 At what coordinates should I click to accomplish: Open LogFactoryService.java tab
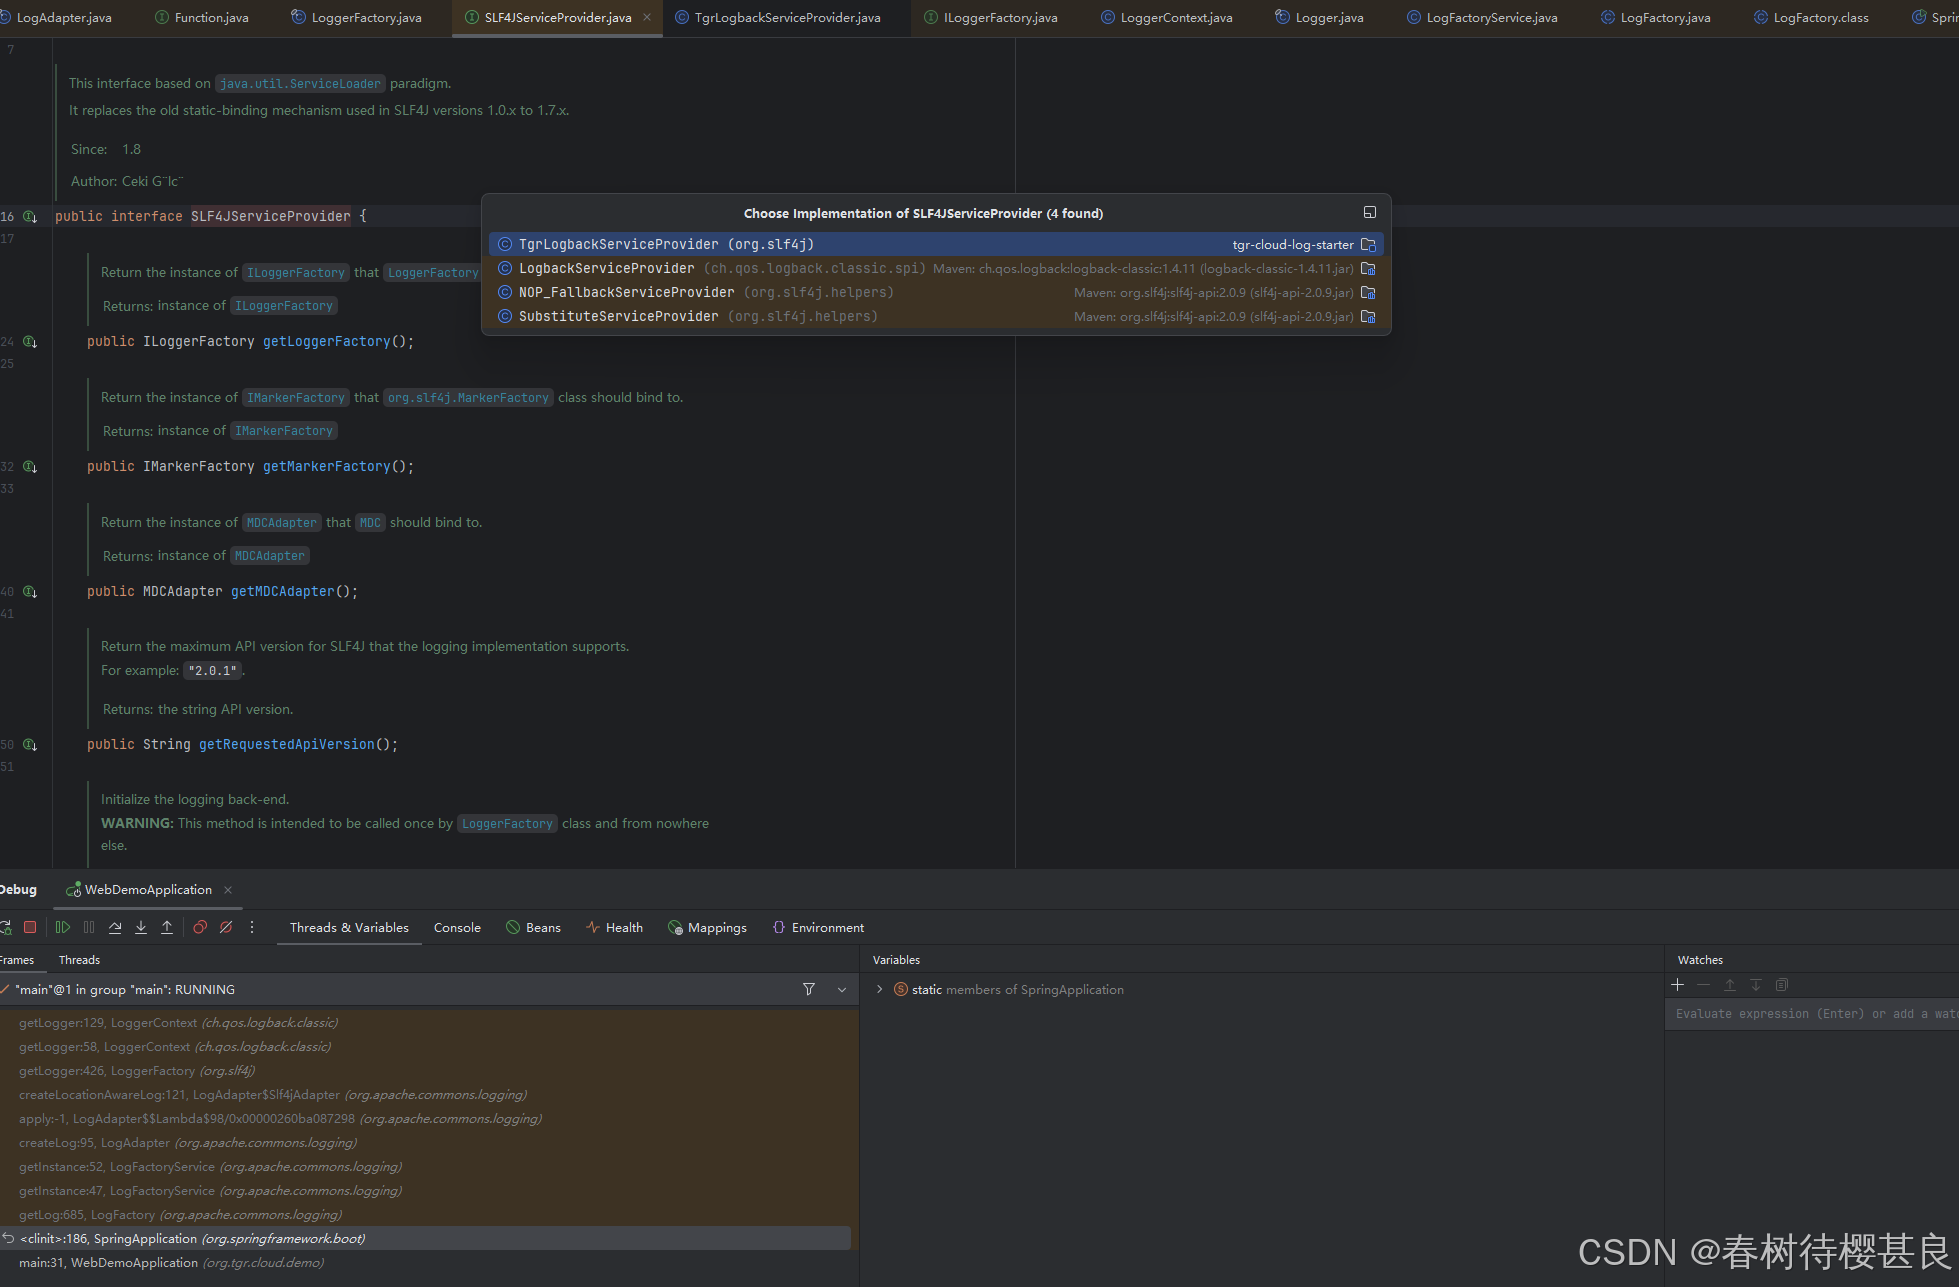pos(1482,17)
